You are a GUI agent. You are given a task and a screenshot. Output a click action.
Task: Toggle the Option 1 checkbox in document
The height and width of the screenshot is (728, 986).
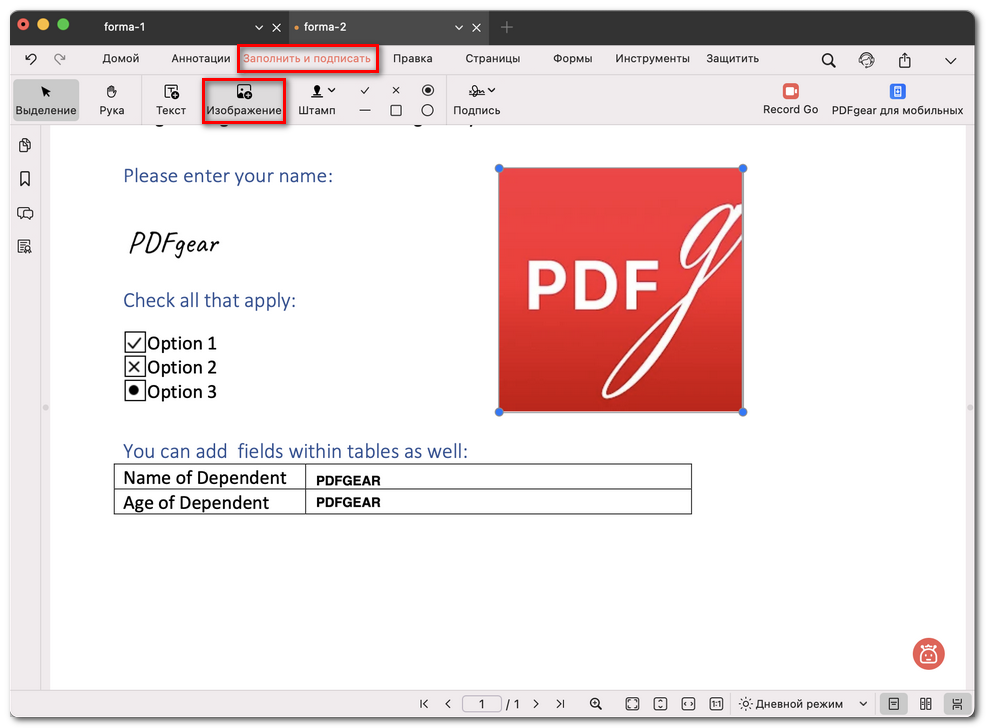click(x=135, y=343)
